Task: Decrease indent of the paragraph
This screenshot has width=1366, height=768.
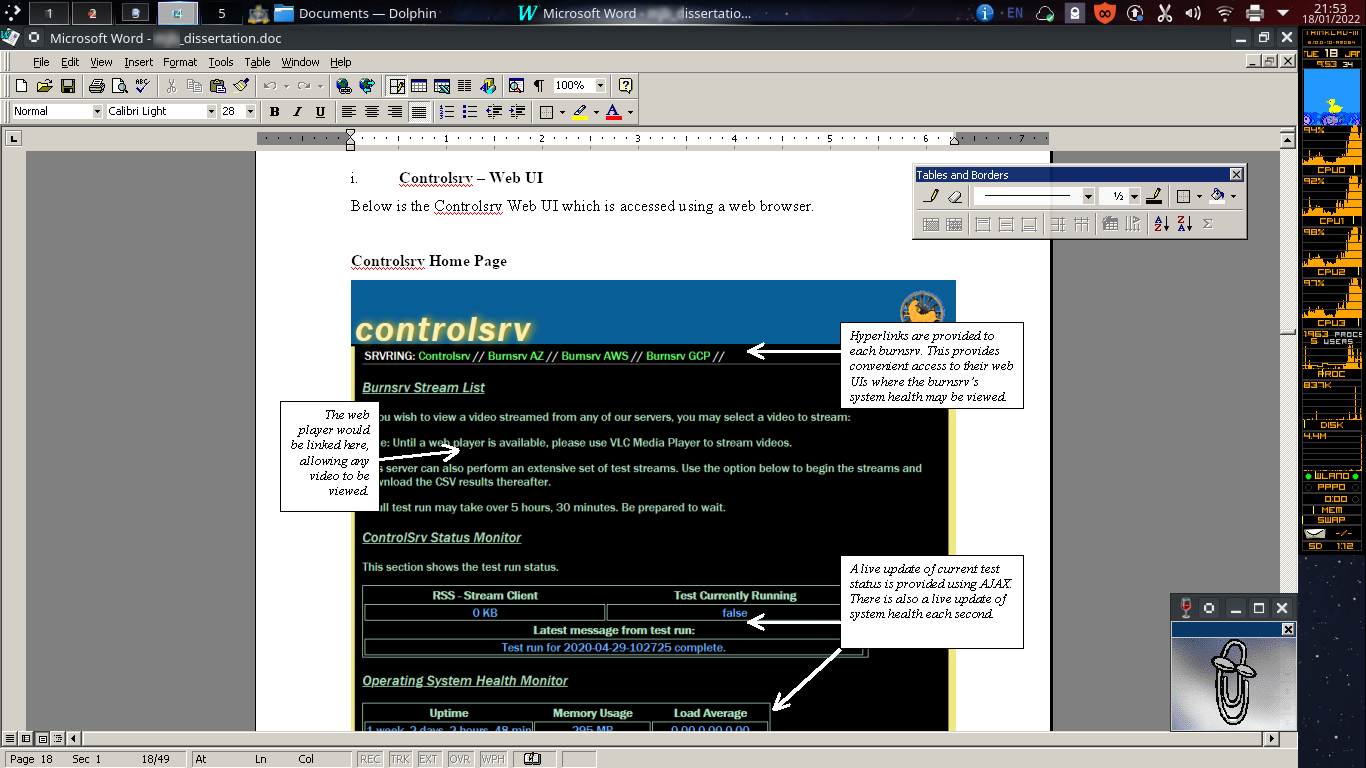Action: (493, 111)
